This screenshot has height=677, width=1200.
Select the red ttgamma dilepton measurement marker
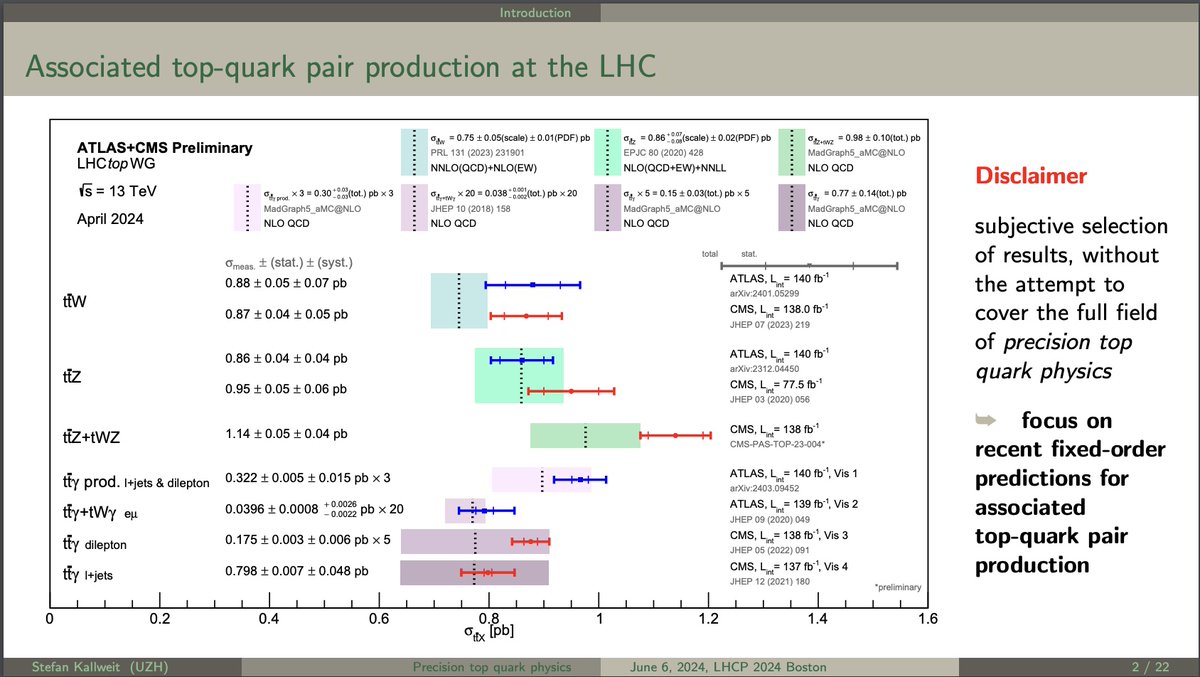tap(531, 542)
